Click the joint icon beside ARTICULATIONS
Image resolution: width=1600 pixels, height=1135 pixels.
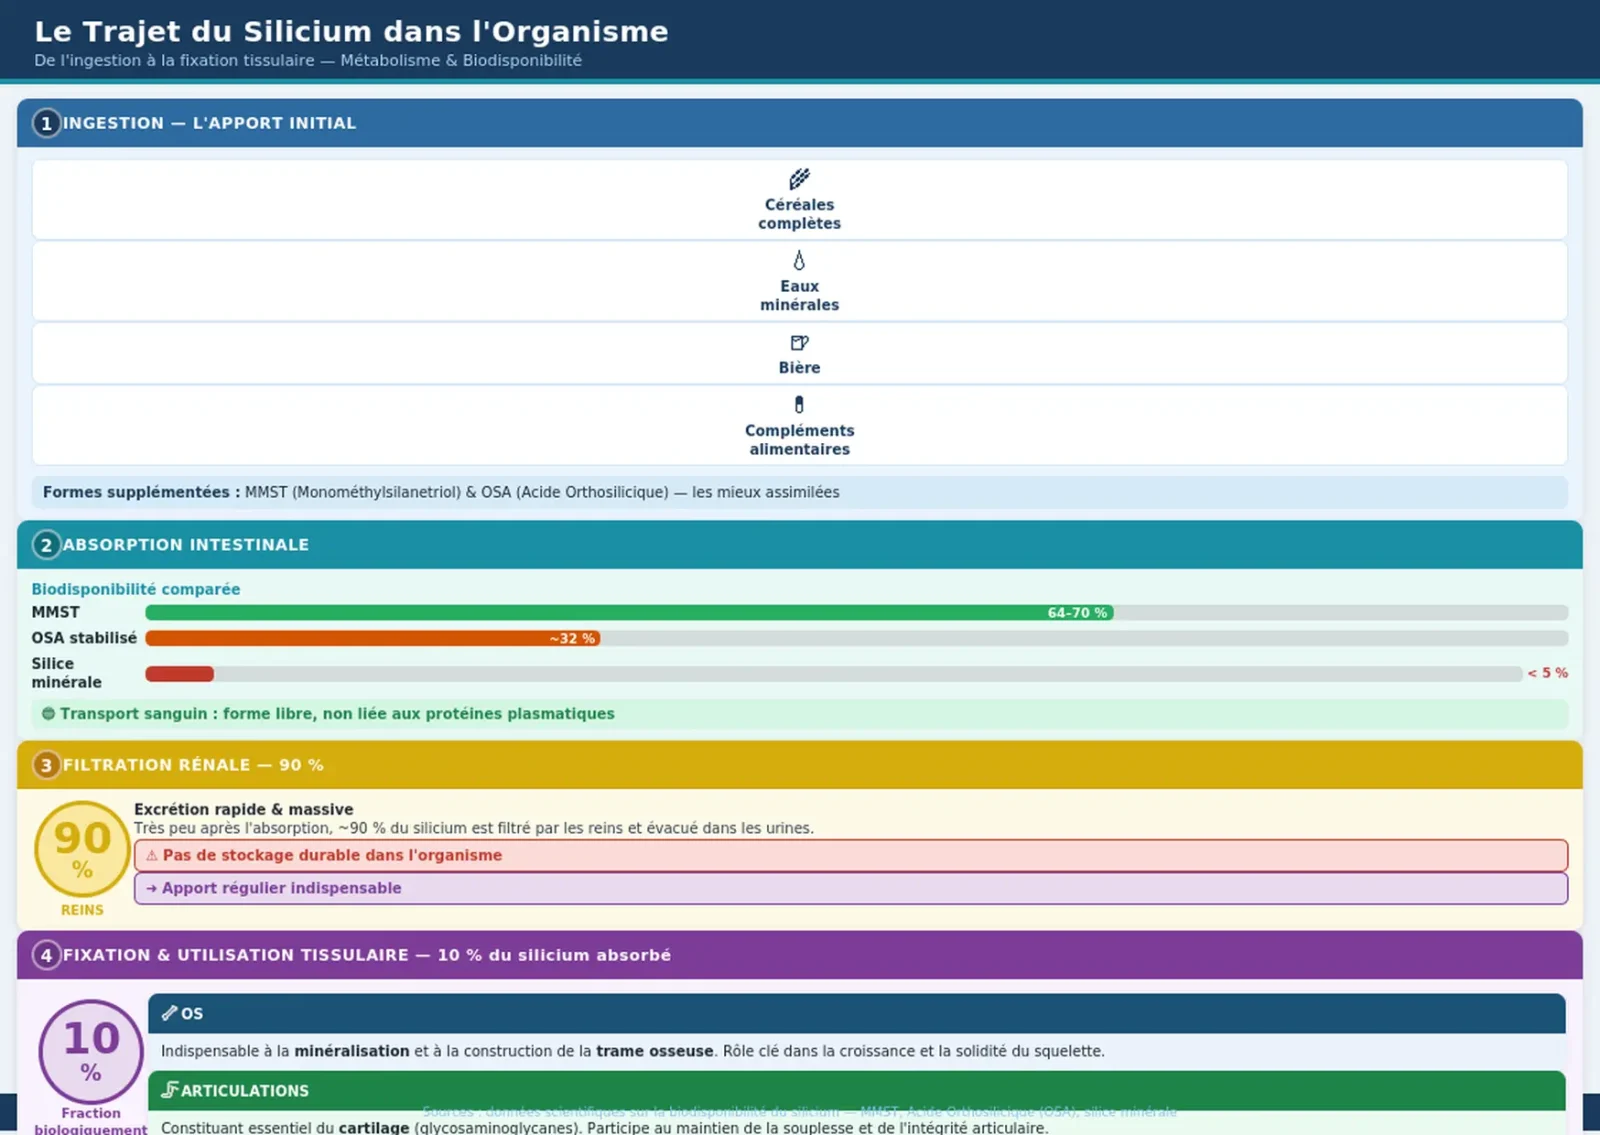tap(170, 1090)
